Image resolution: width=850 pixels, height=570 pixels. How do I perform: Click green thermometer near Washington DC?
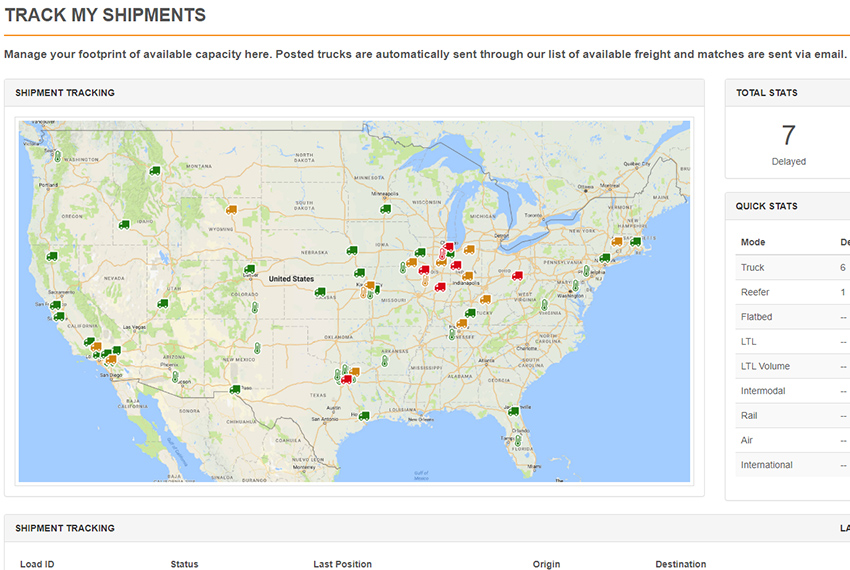point(576,286)
